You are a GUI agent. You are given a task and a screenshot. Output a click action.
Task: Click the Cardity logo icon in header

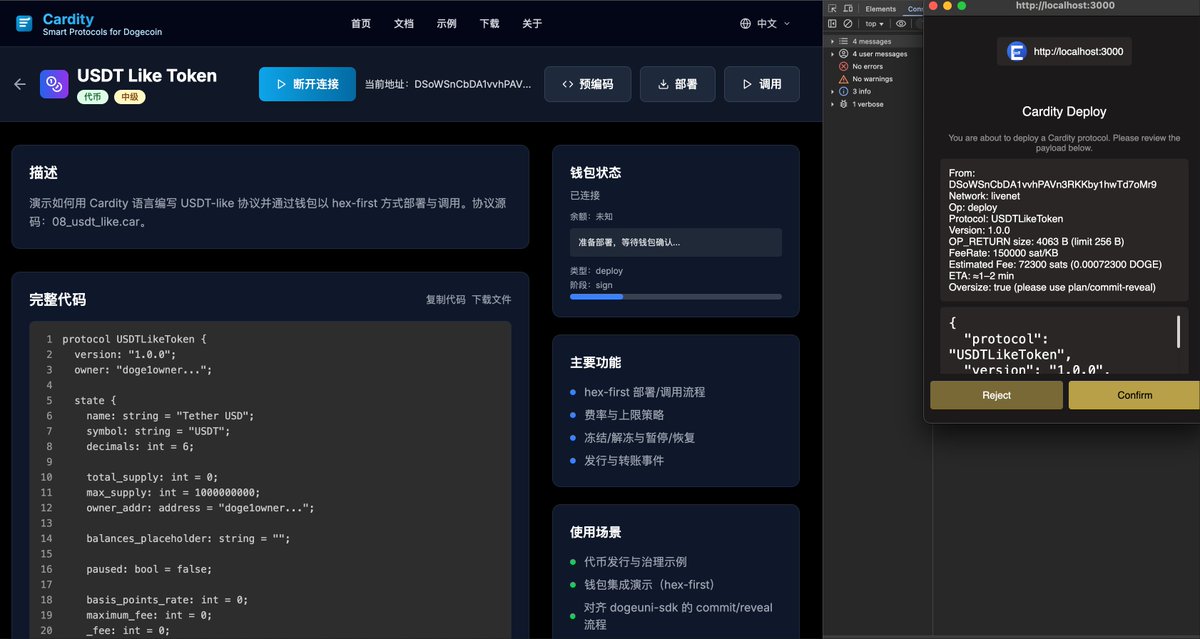[24, 23]
